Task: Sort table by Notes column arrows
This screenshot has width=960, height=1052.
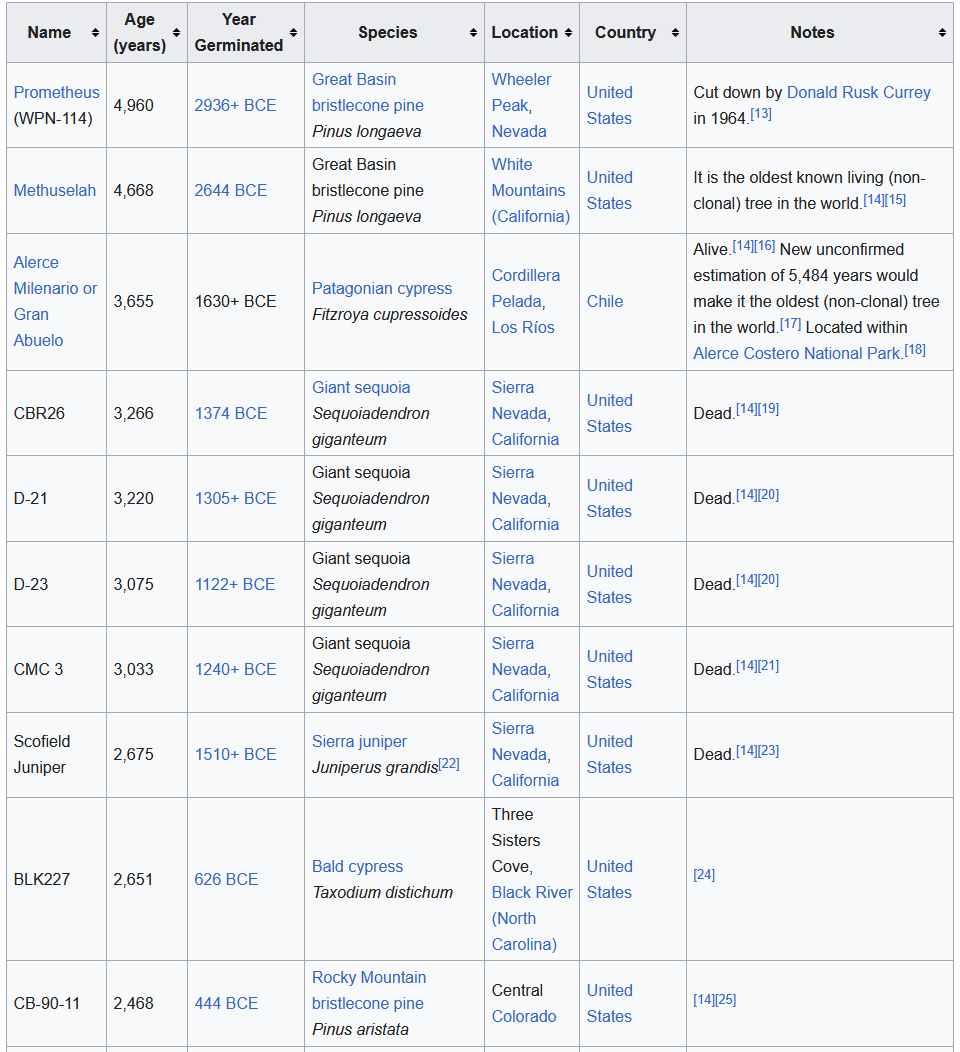Action: (x=942, y=33)
